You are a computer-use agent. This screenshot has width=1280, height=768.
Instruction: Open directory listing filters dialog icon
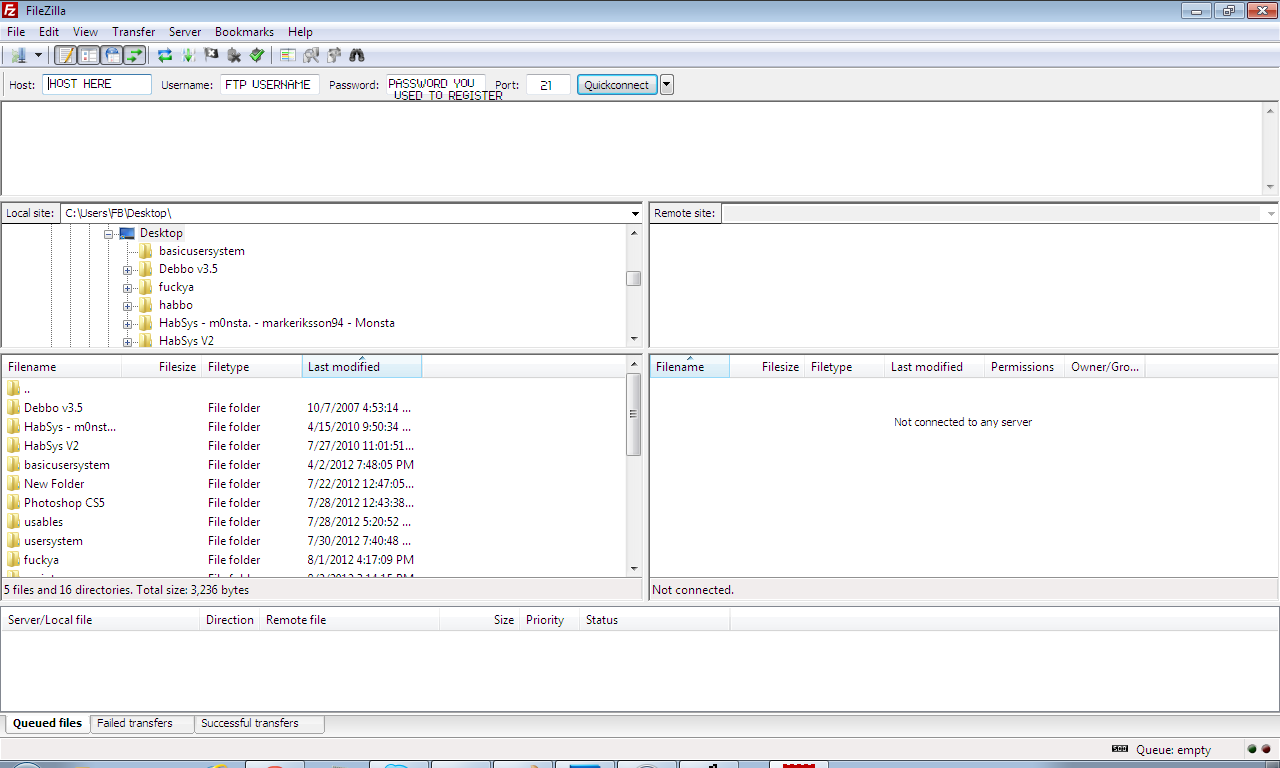[x=288, y=55]
